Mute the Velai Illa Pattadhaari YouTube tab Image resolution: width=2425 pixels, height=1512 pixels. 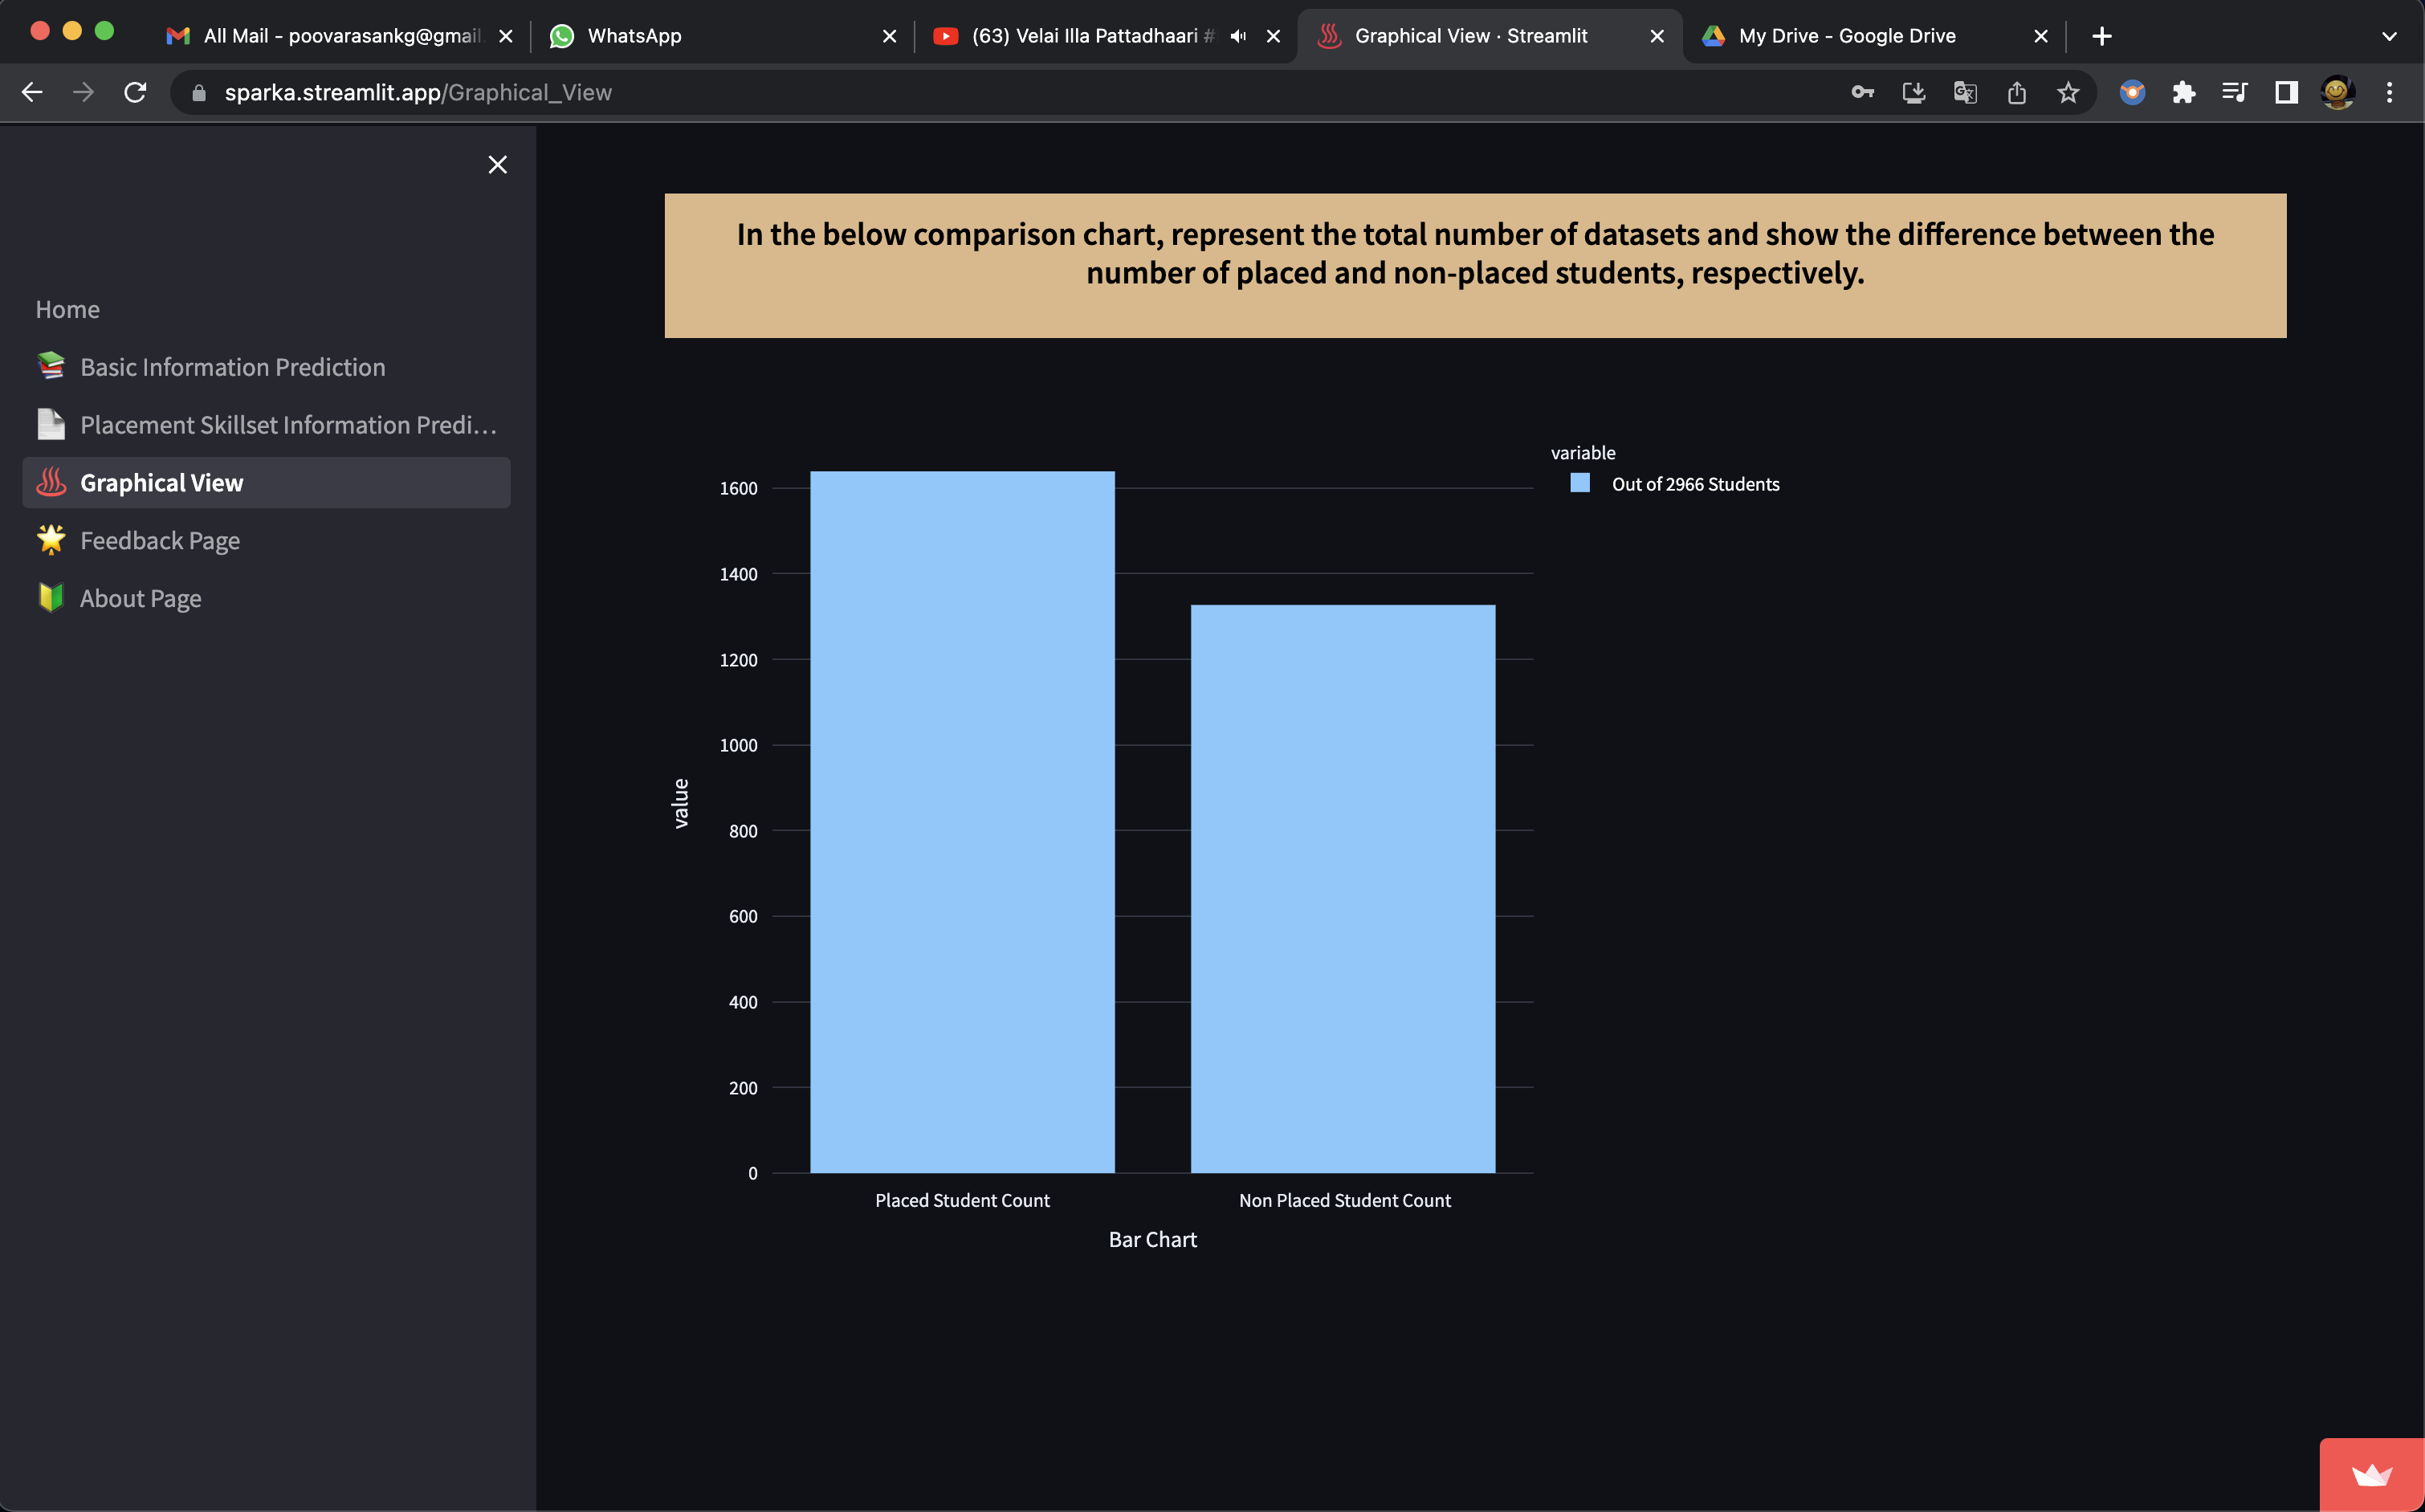point(1238,35)
